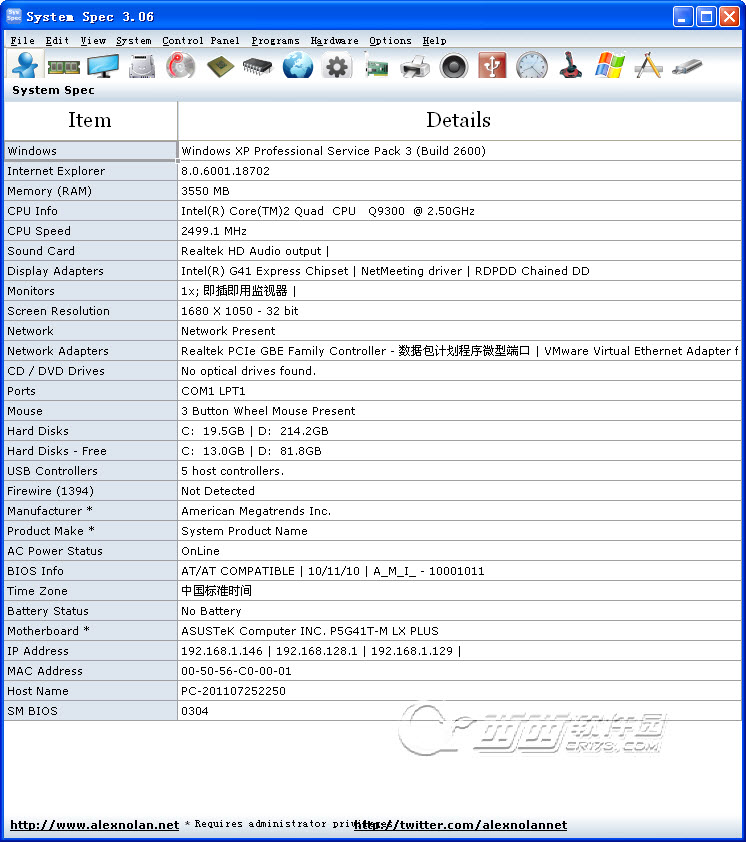This screenshot has width=746, height=842.
Task: Select the Internet Explorer row label
Action: [x=90, y=171]
